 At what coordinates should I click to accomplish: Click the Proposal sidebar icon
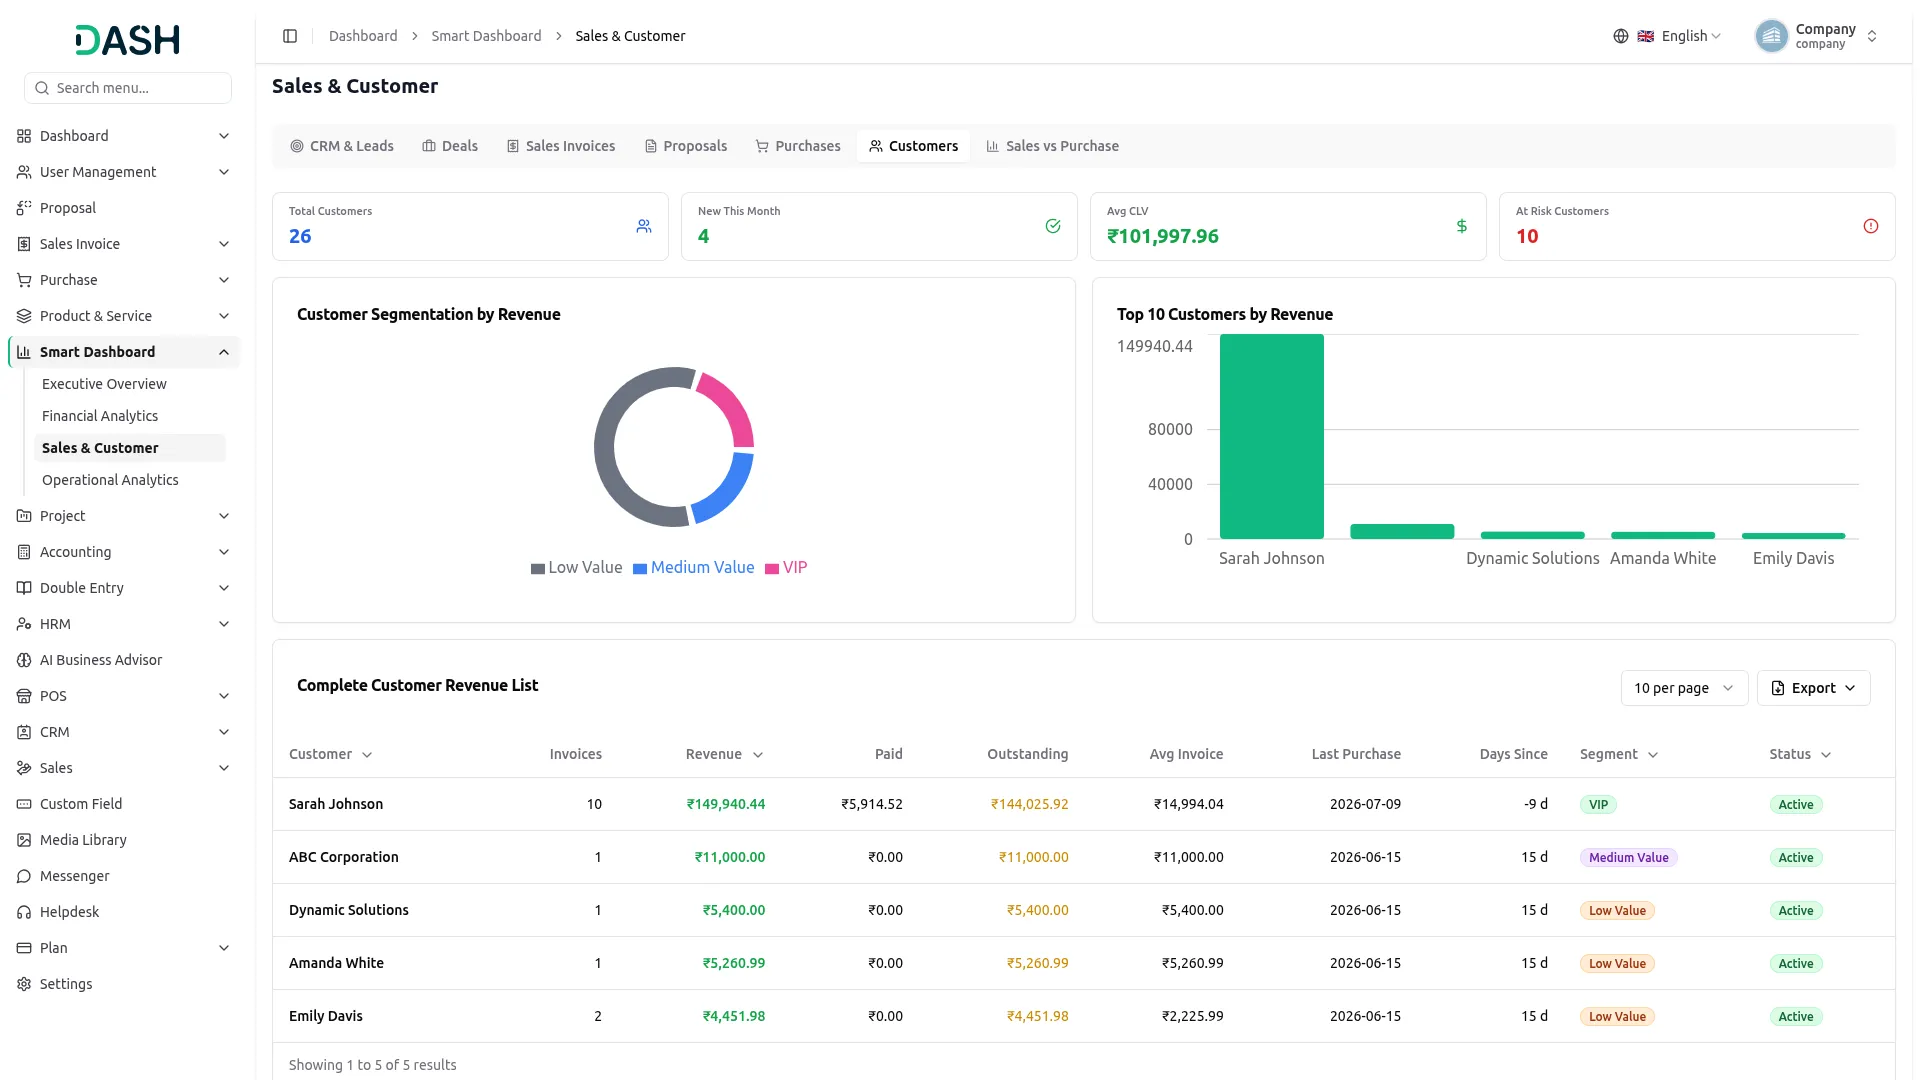click(x=24, y=208)
